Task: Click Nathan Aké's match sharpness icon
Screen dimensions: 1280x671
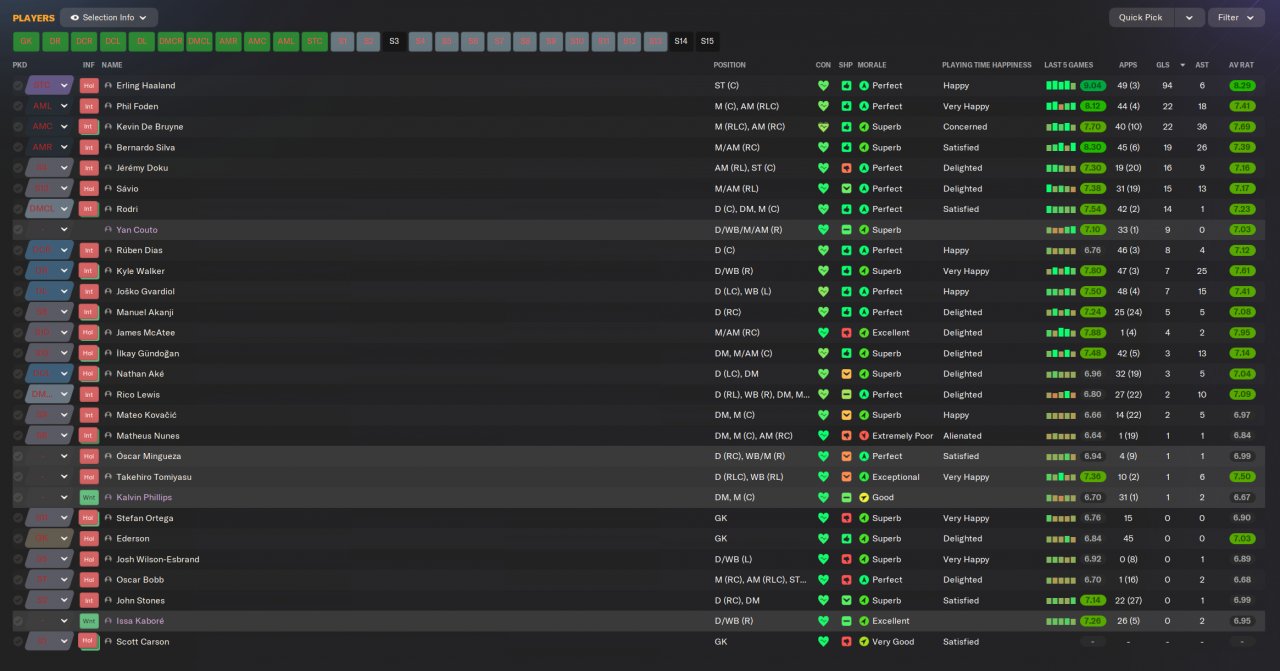Action: pos(846,374)
